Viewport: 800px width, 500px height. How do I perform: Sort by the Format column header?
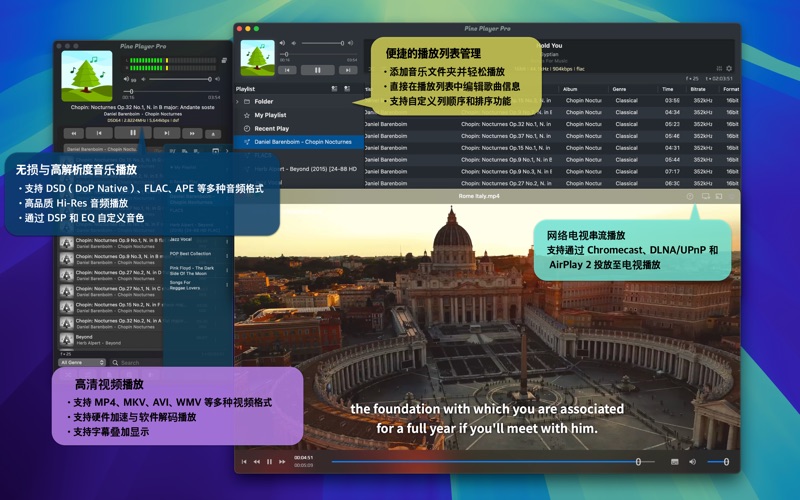point(731,89)
